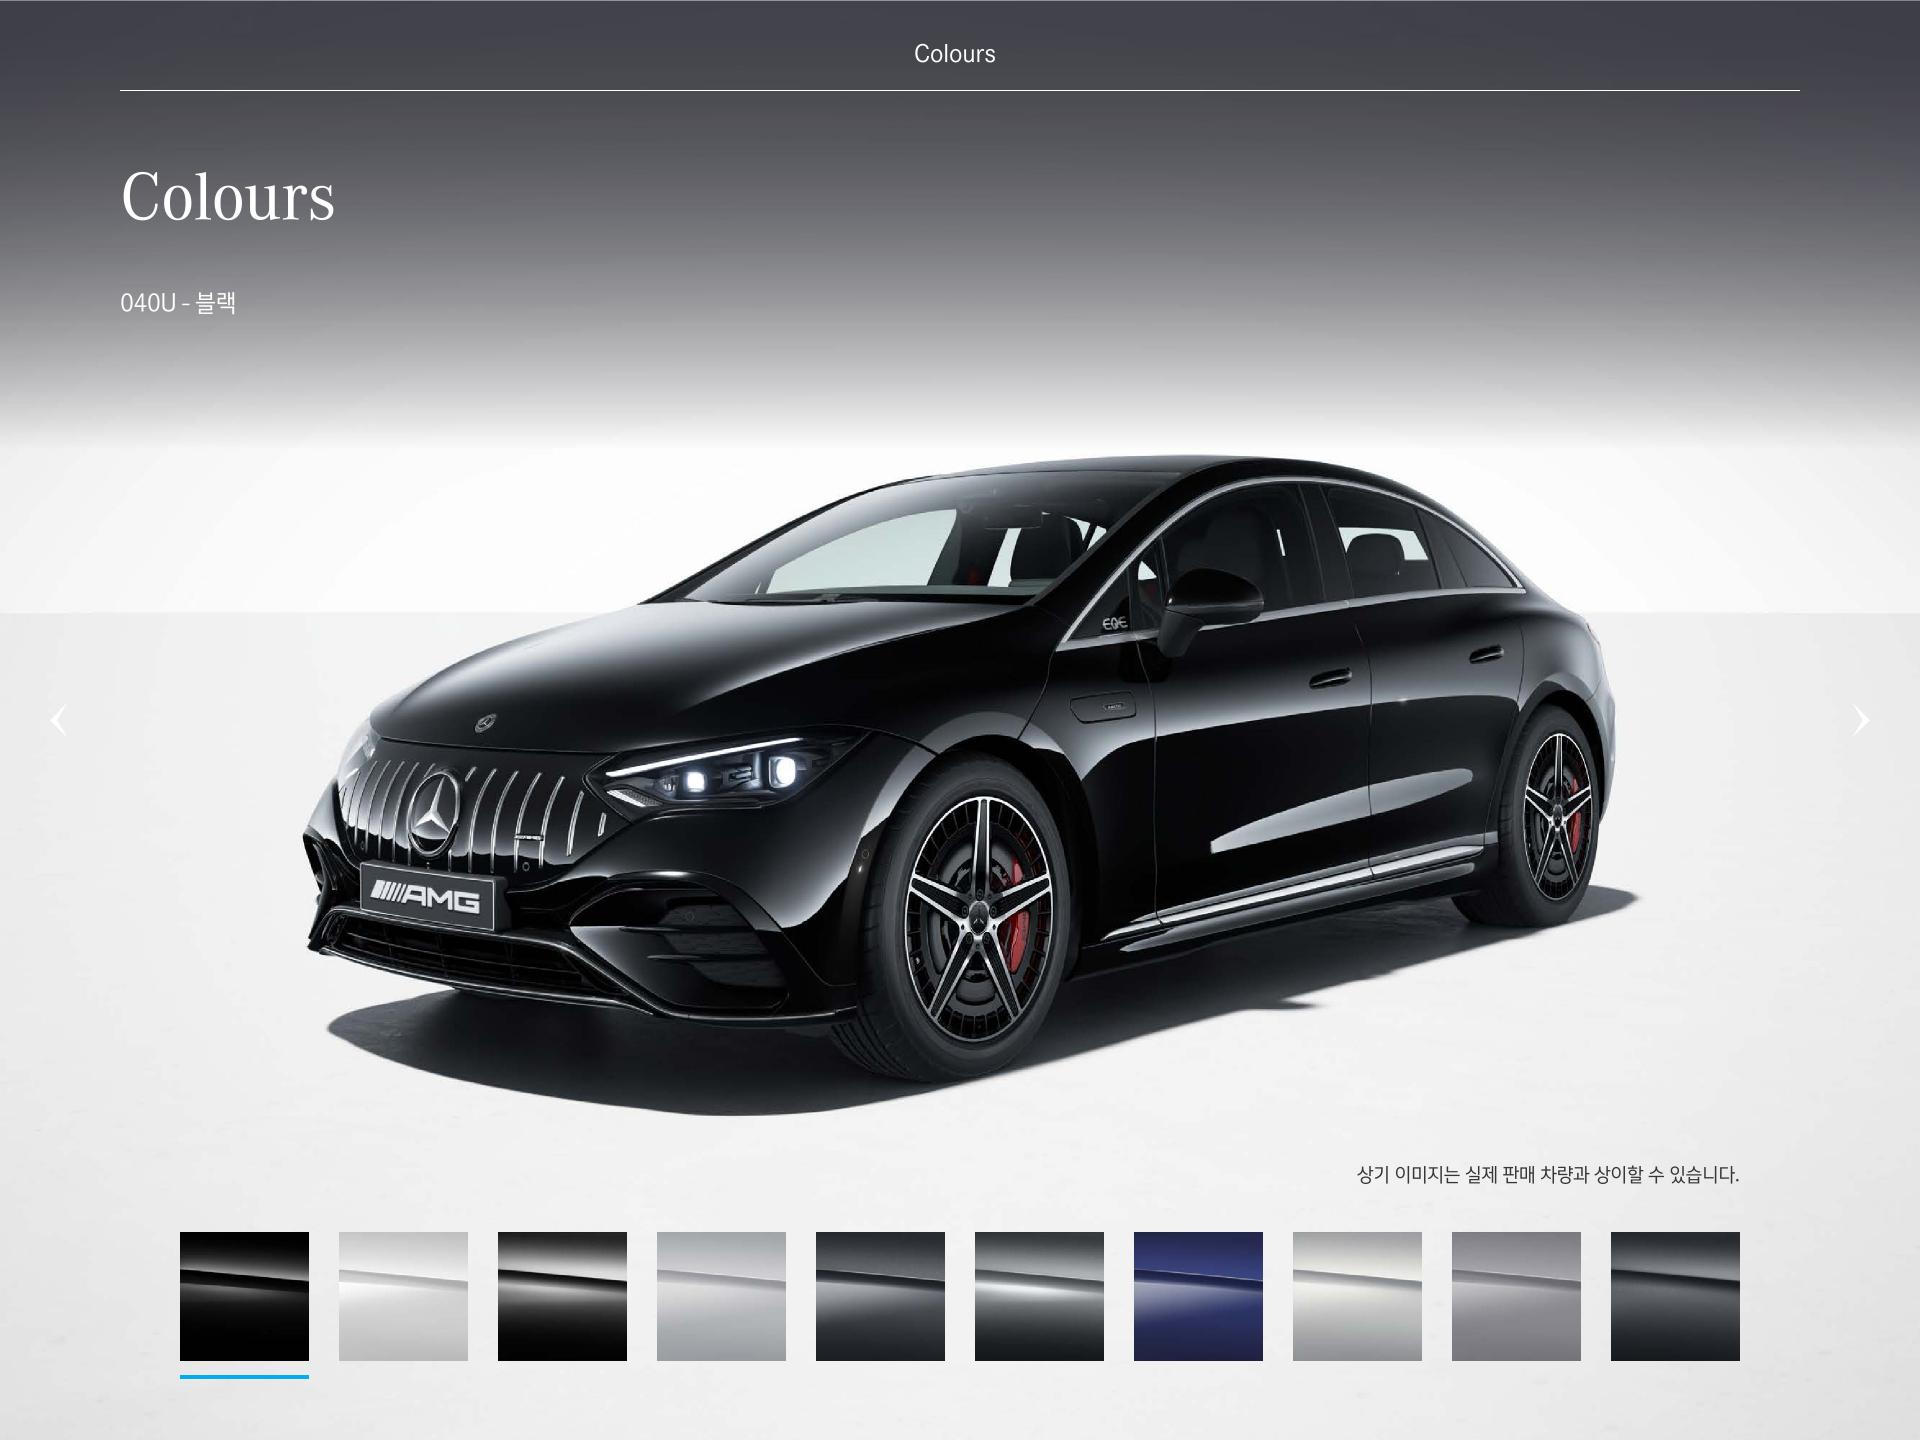The width and height of the screenshot is (1920, 1440).
Task: Go to the next slide arrow
Action: point(1861,720)
